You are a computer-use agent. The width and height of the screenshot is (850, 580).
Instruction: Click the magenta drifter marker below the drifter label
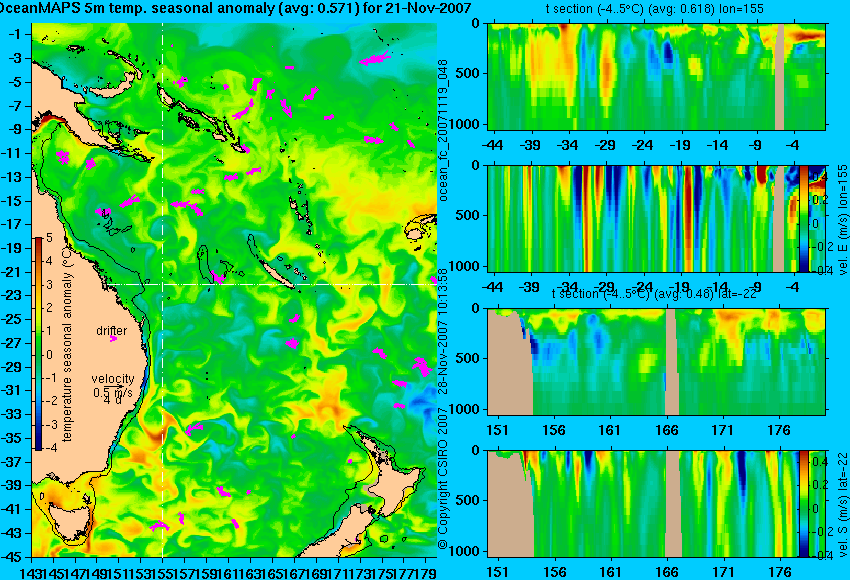pyautogui.click(x=113, y=339)
